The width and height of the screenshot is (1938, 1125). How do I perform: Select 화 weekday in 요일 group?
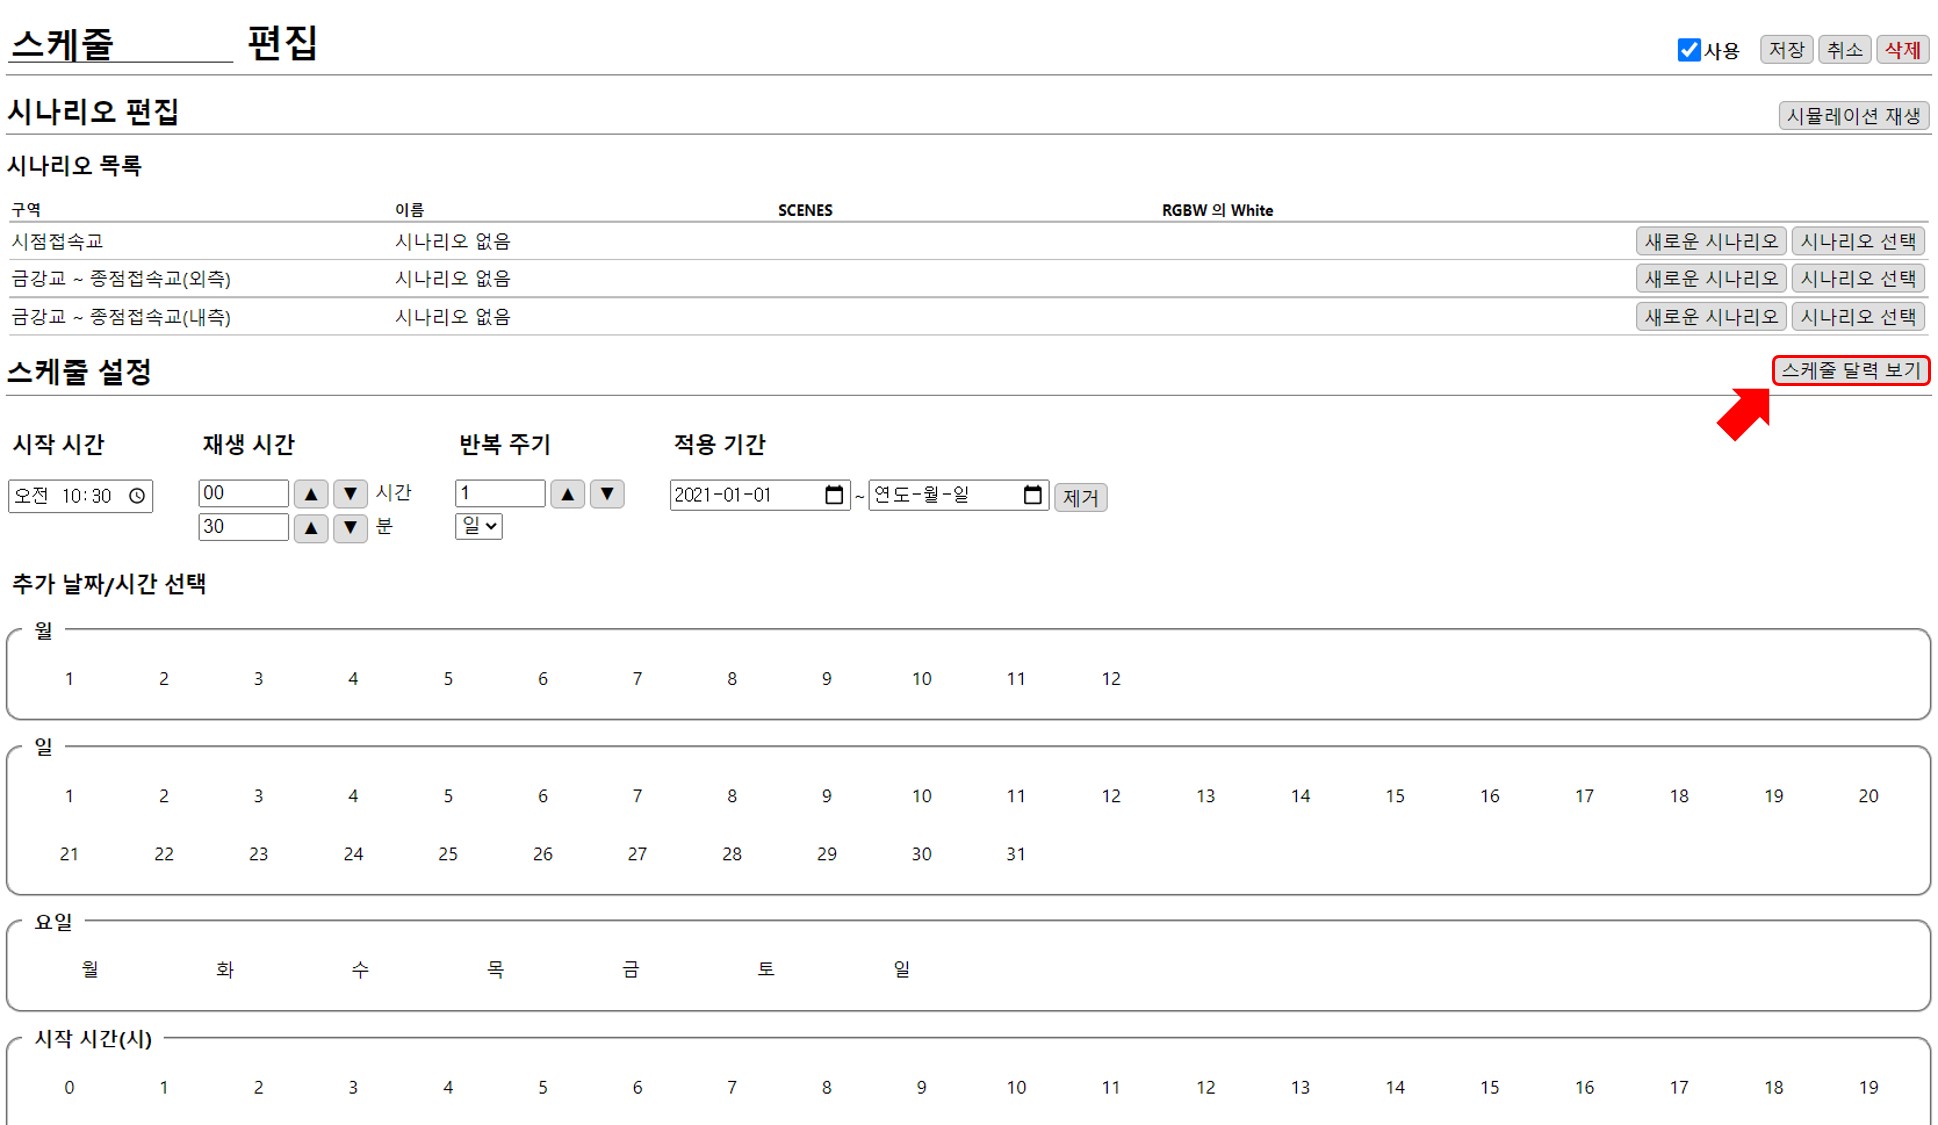(225, 969)
